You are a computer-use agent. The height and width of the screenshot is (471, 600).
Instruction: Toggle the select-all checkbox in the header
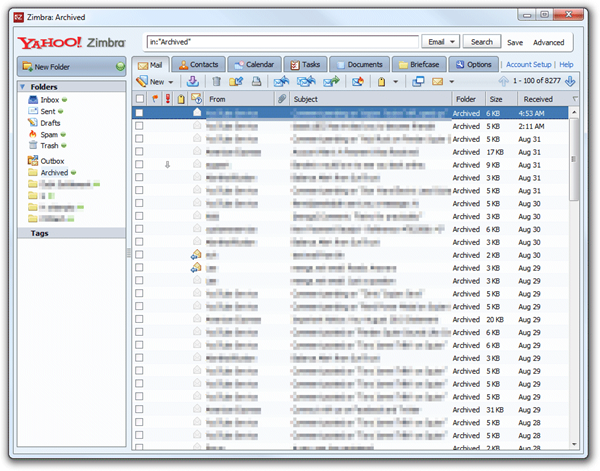coord(140,99)
